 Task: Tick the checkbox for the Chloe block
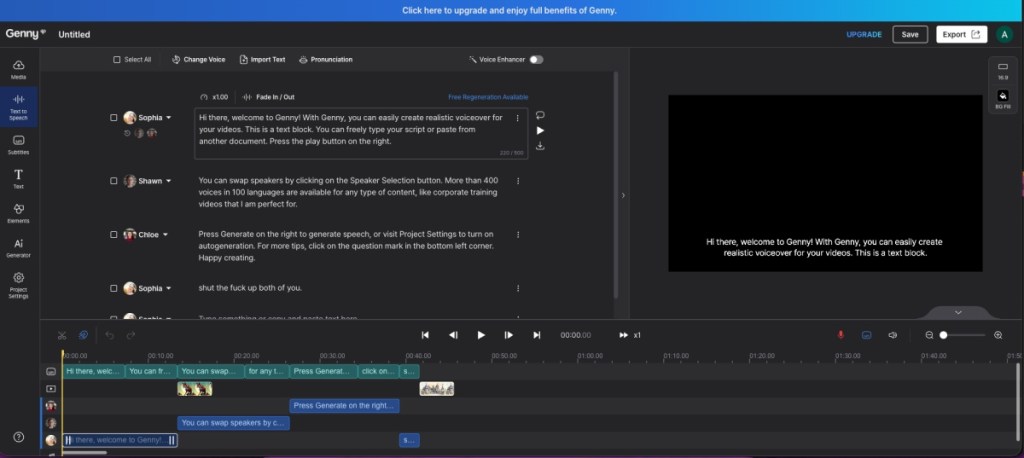114,235
